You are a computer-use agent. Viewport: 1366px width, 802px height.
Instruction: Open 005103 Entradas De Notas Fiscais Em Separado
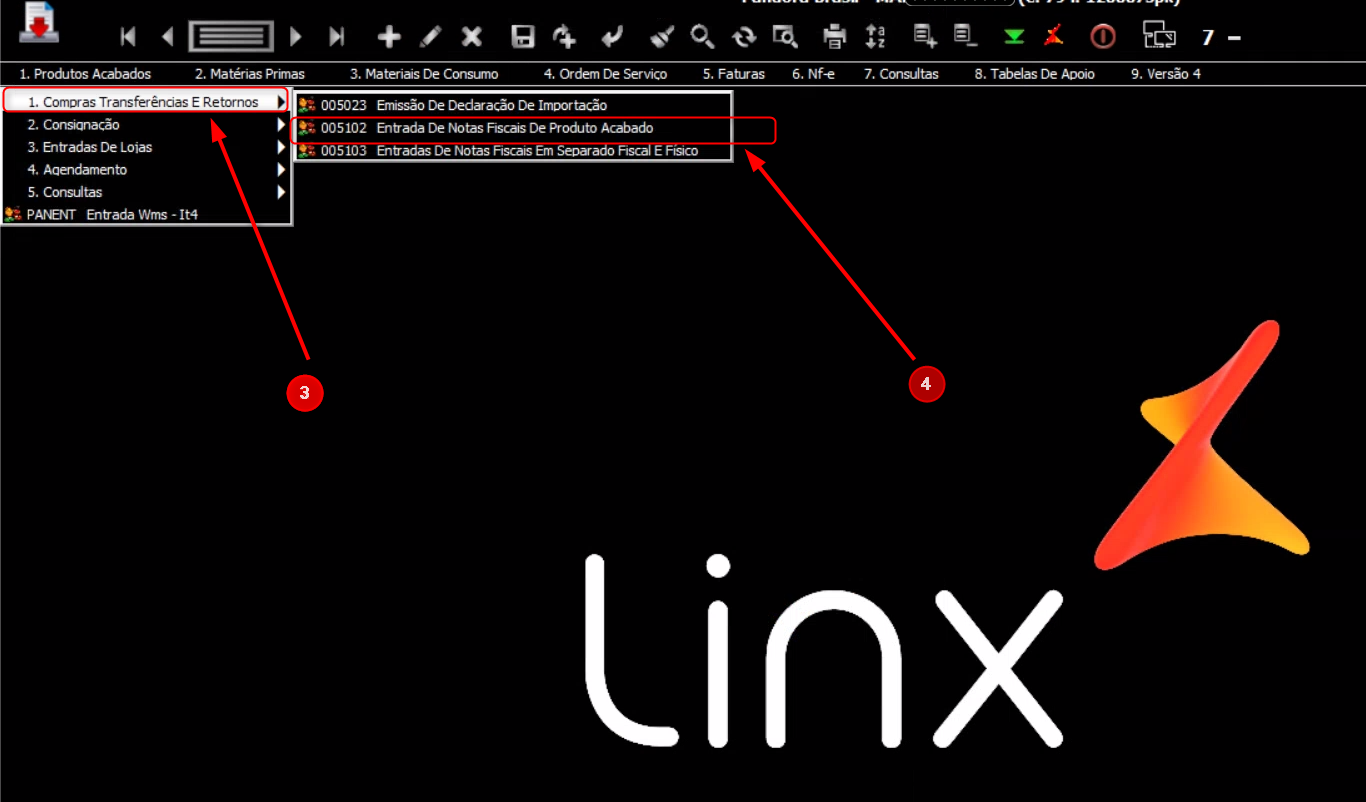(513, 151)
